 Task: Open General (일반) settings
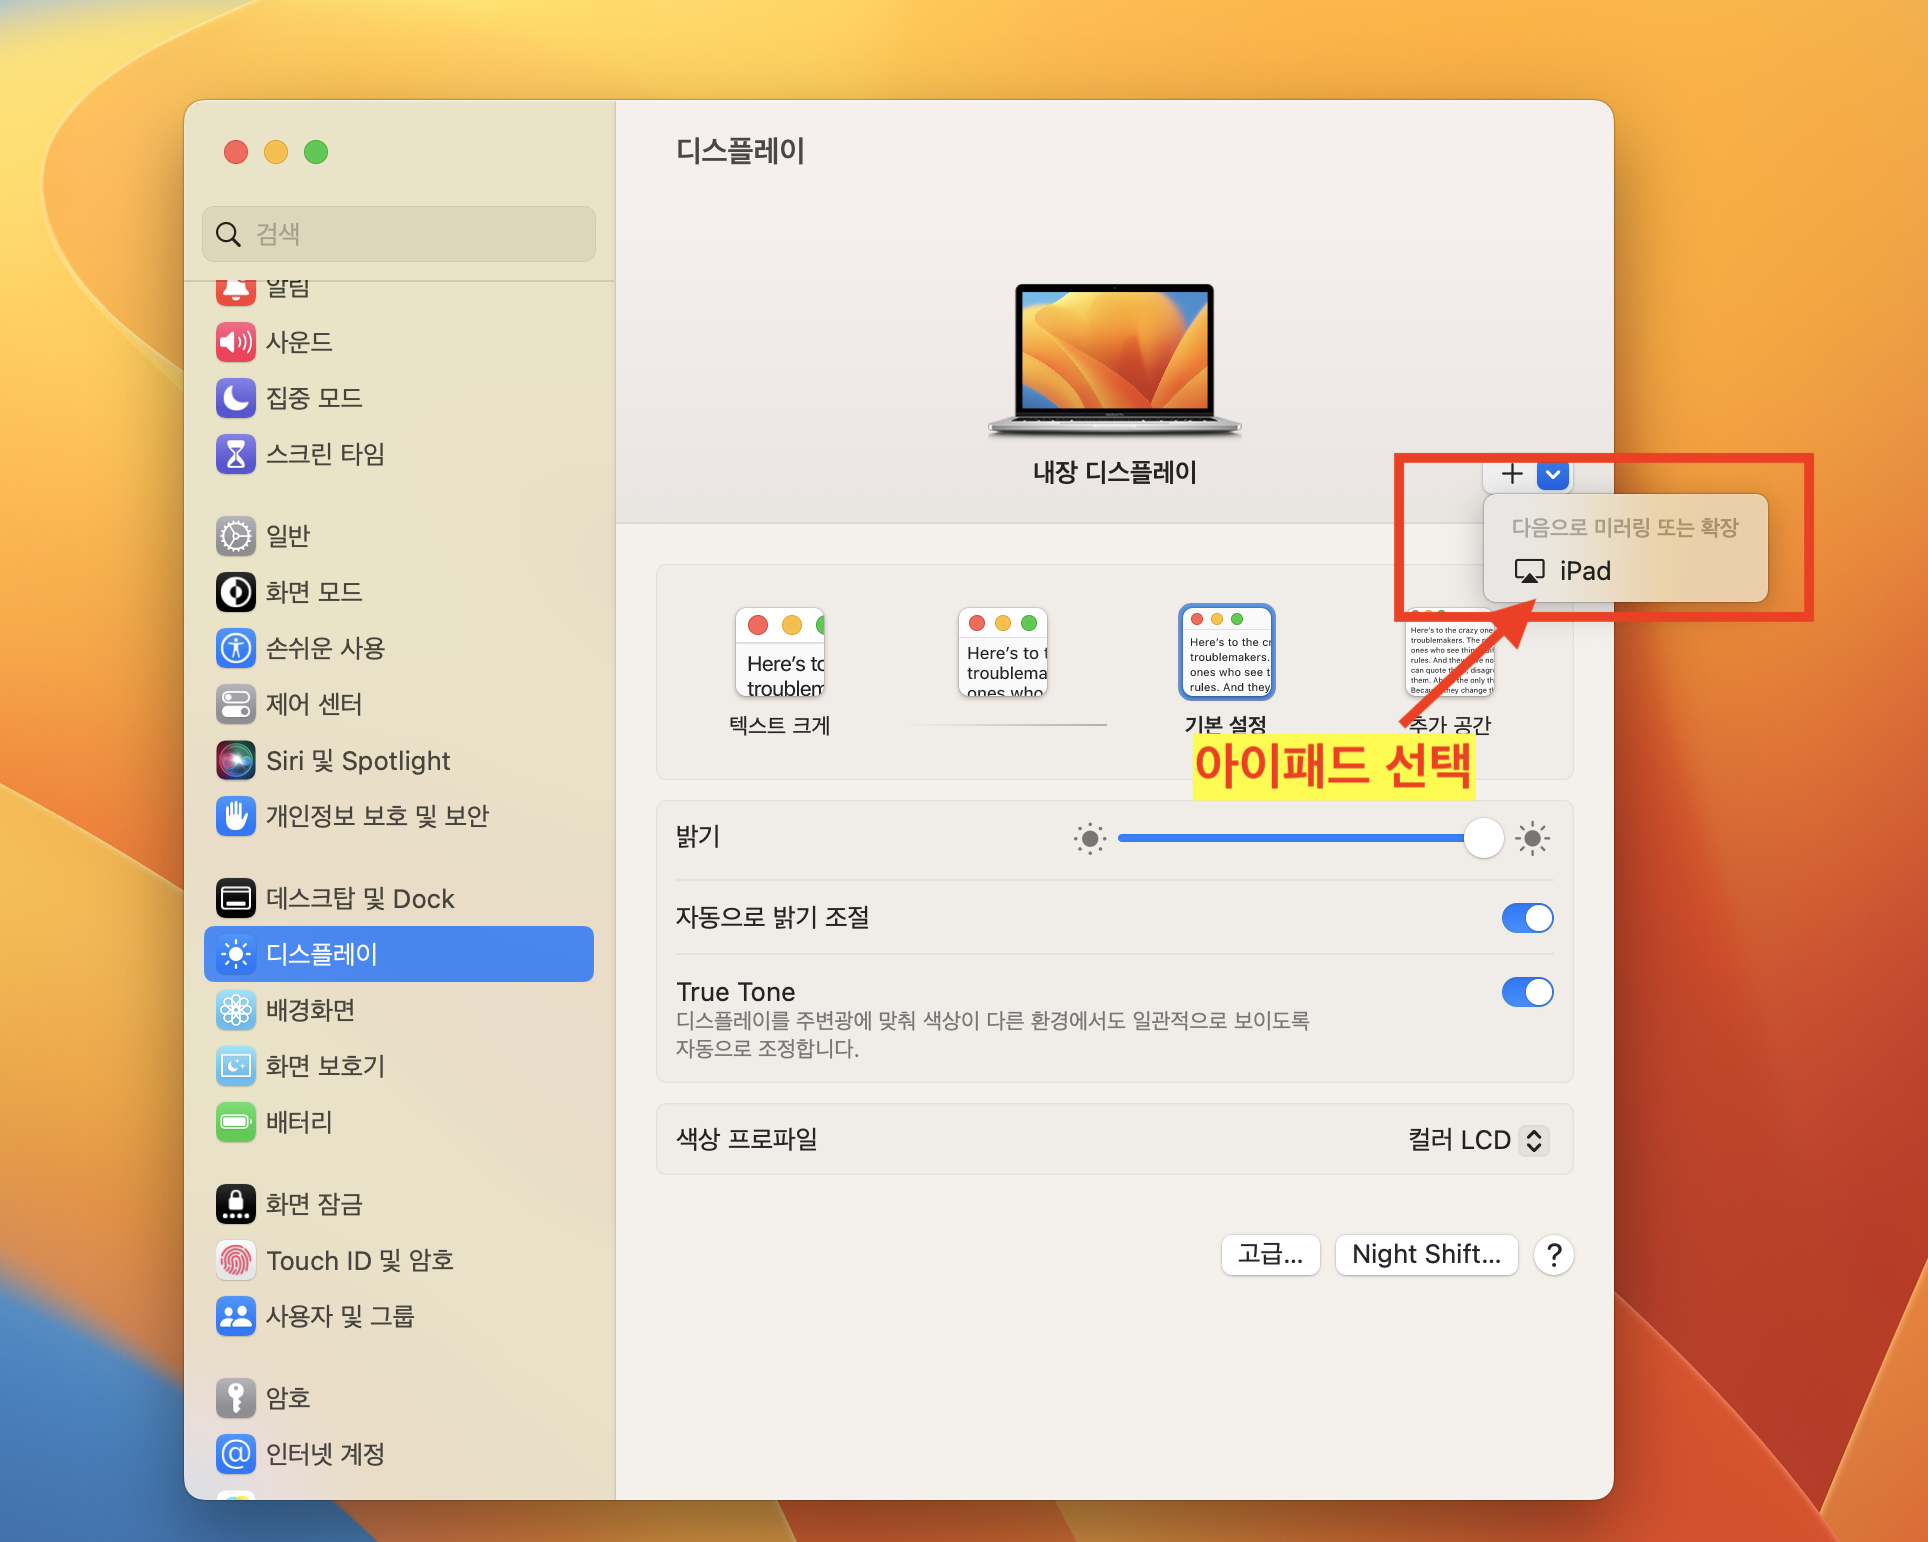point(290,536)
